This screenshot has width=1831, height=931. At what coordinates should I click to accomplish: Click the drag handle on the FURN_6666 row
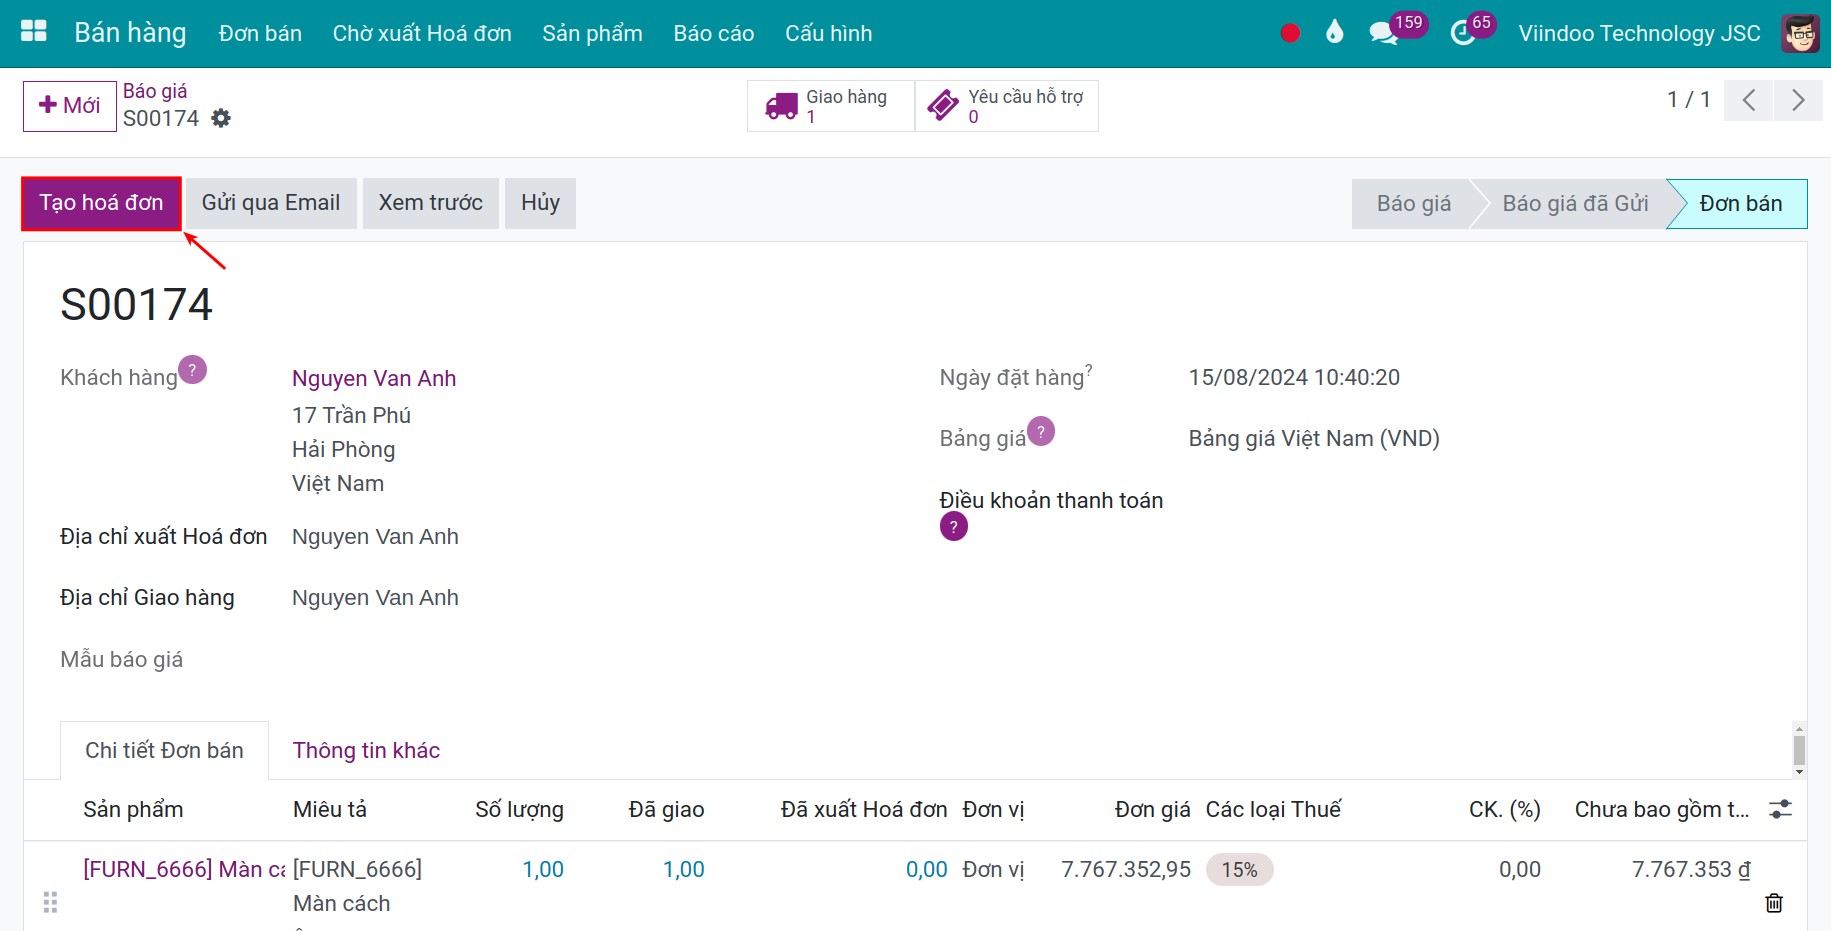(51, 902)
